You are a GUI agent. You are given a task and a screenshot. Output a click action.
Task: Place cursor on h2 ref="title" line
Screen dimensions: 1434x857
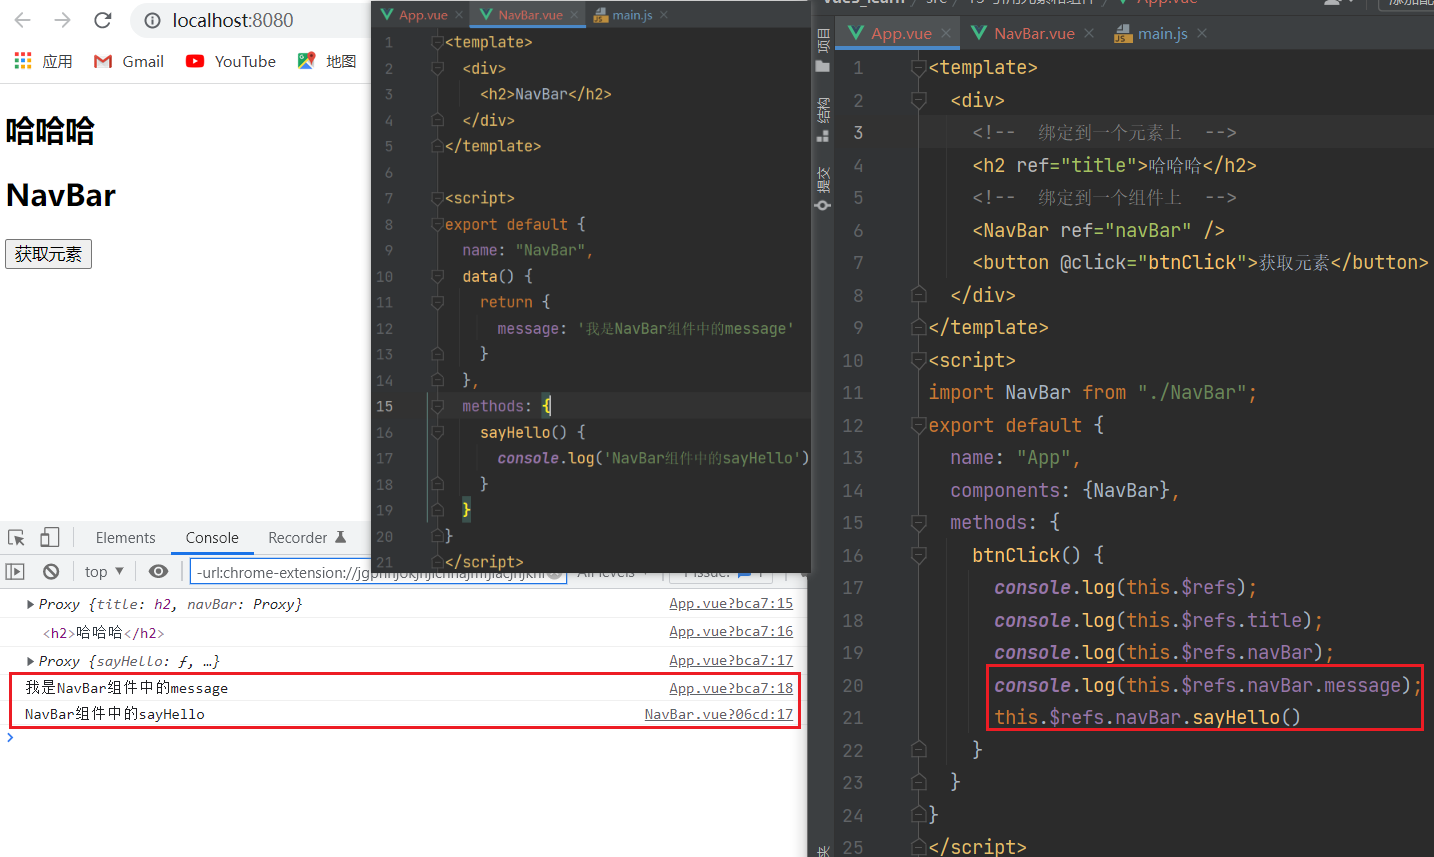[x=1114, y=165]
